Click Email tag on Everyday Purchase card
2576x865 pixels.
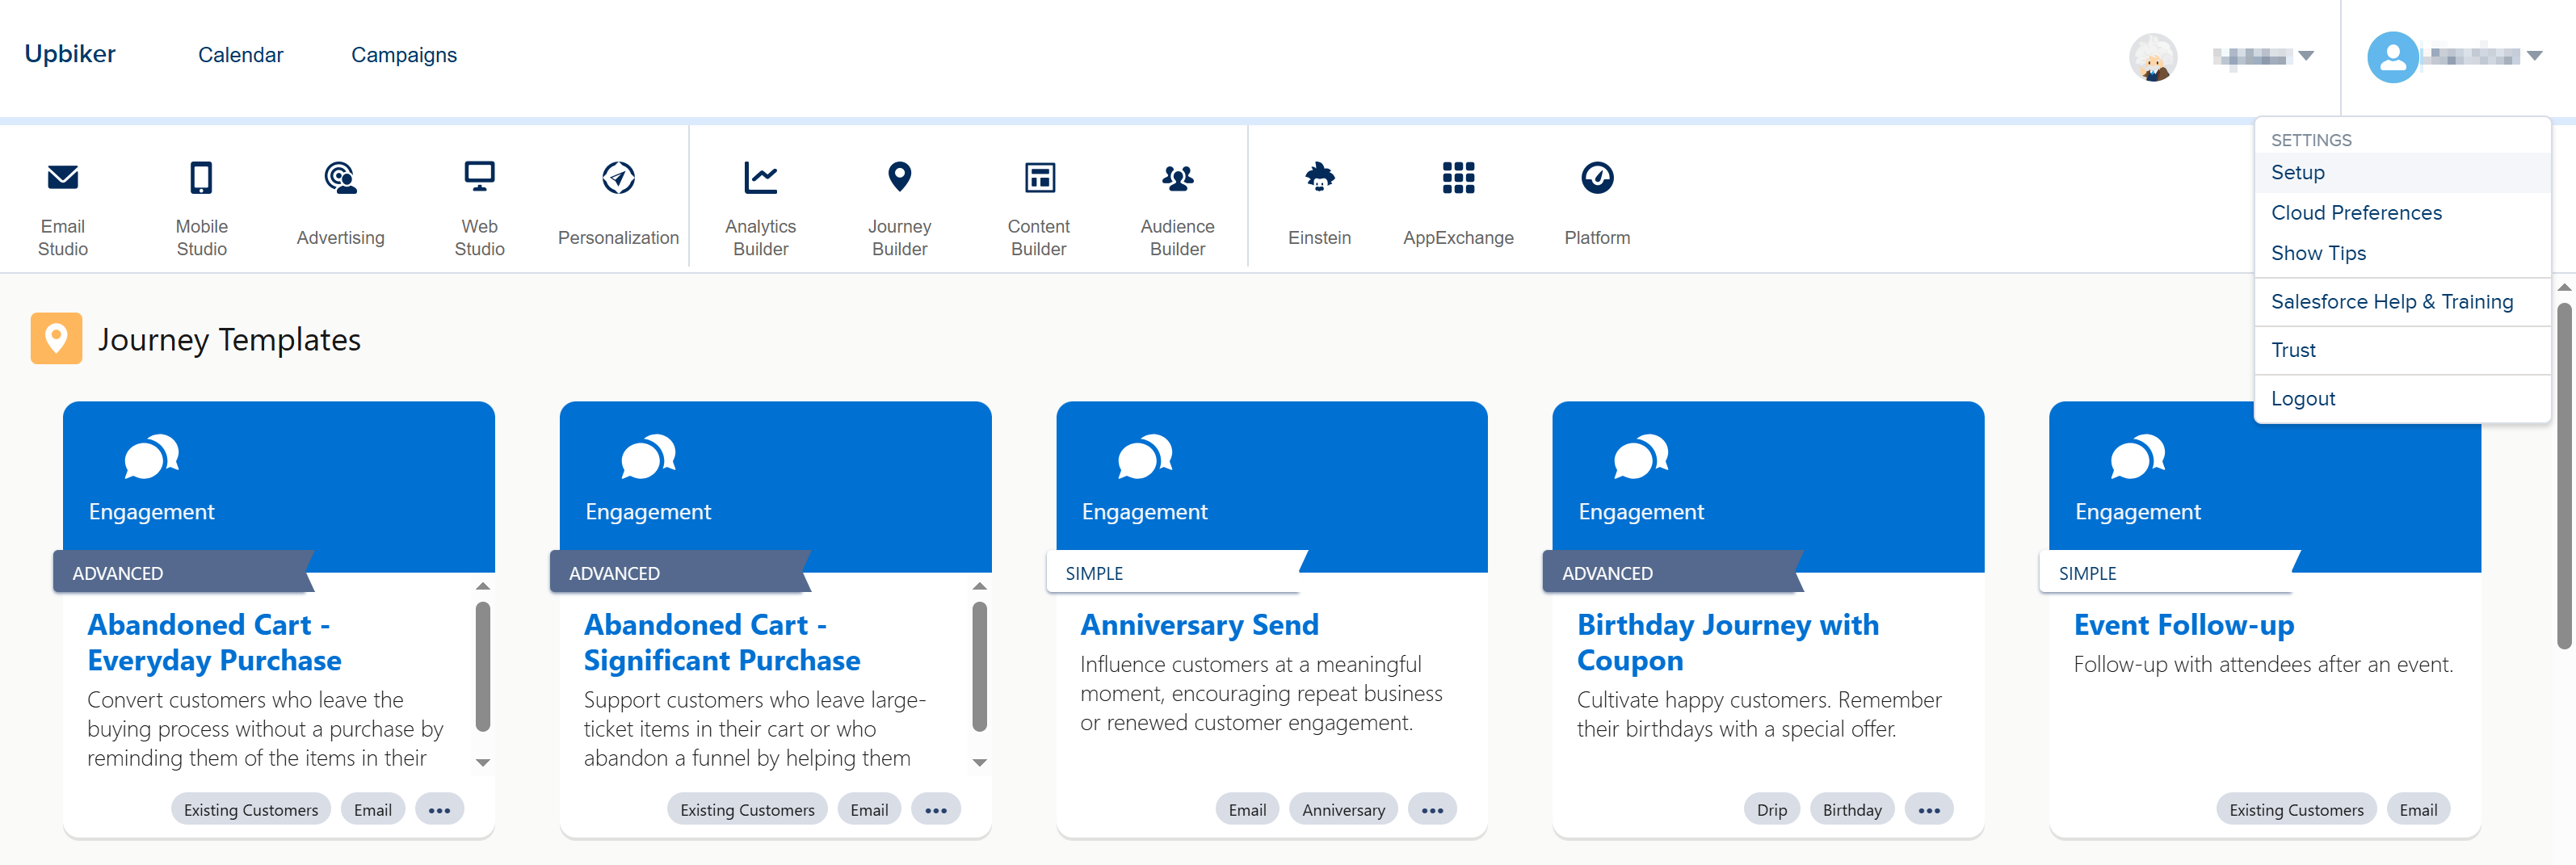(373, 810)
